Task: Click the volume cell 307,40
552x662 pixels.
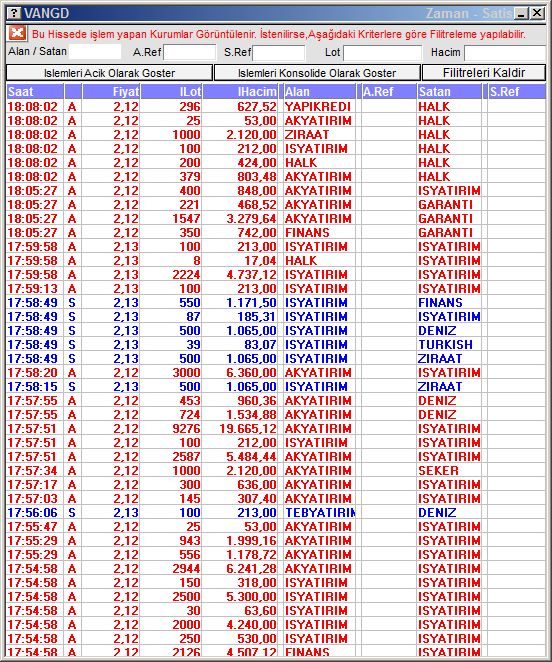Action: coord(240,499)
